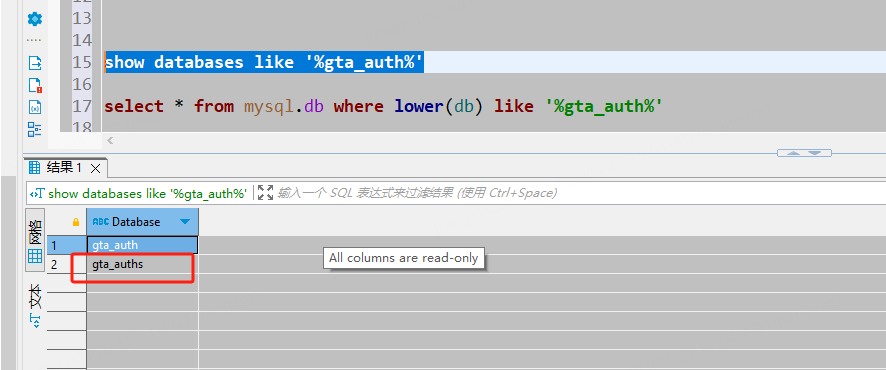Screen dimensions: 886x370
Task: Select the gta_auths cell in row 2
Action: click(142, 264)
